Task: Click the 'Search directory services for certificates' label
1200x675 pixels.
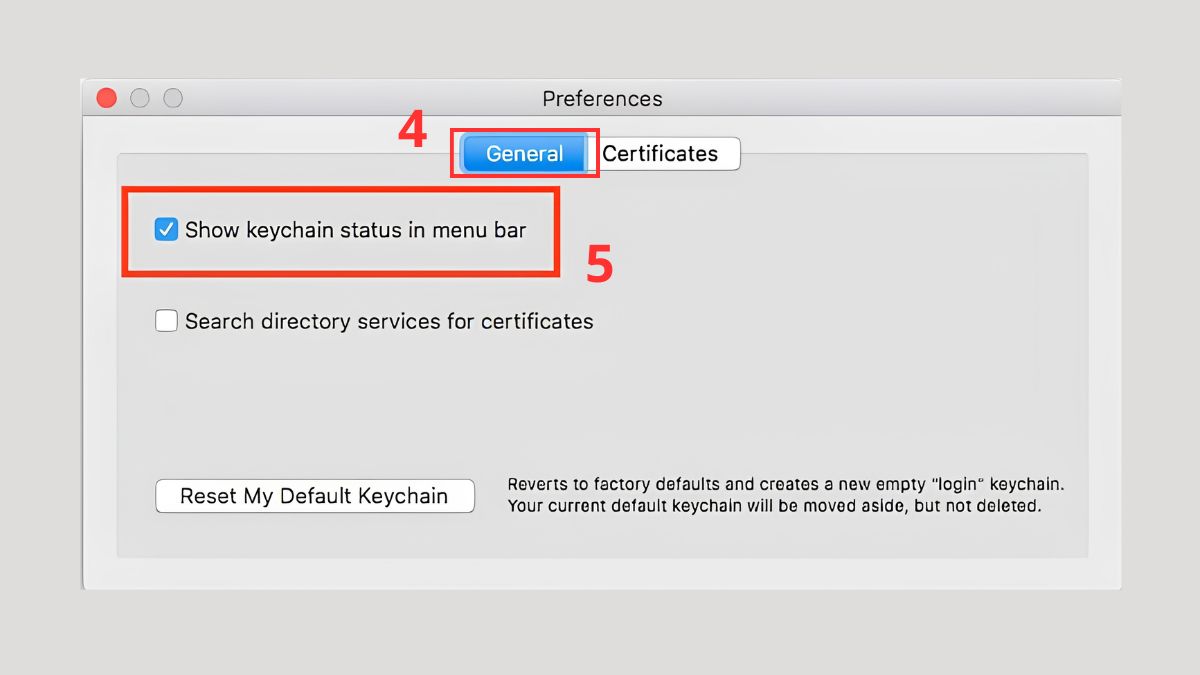Action: (x=389, y=321)
